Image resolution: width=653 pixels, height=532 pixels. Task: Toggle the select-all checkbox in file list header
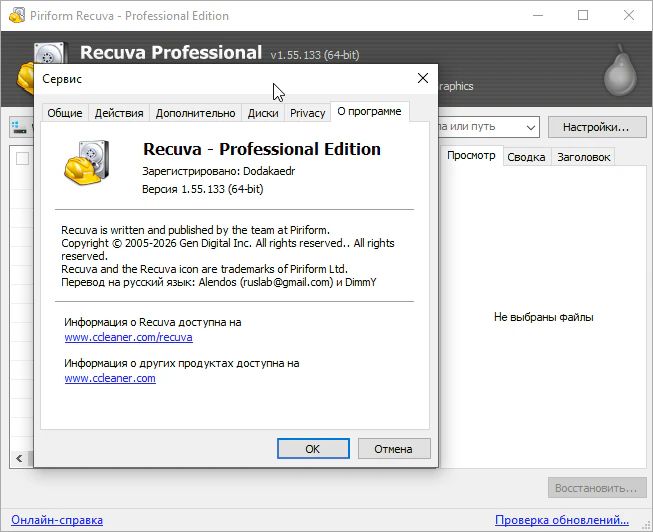click(x=22, y=159)
